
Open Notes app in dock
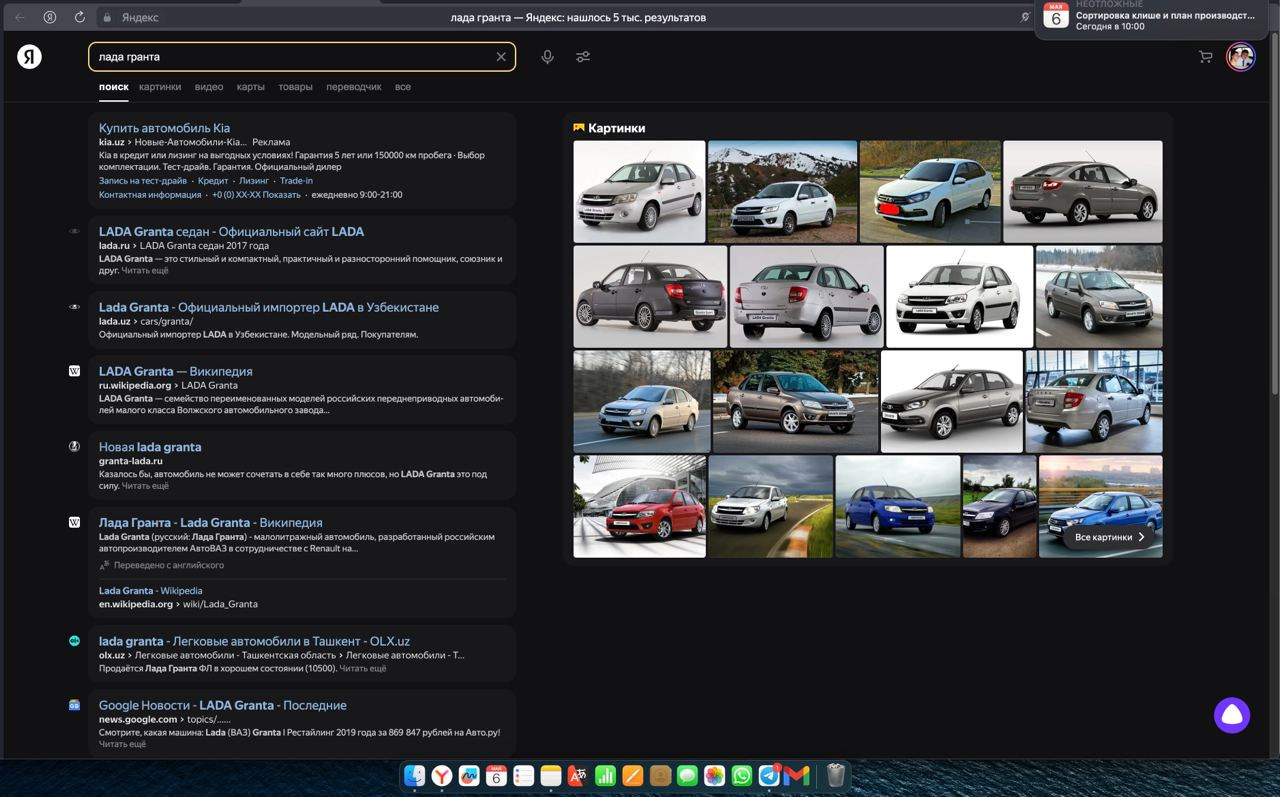pos(551,775)
